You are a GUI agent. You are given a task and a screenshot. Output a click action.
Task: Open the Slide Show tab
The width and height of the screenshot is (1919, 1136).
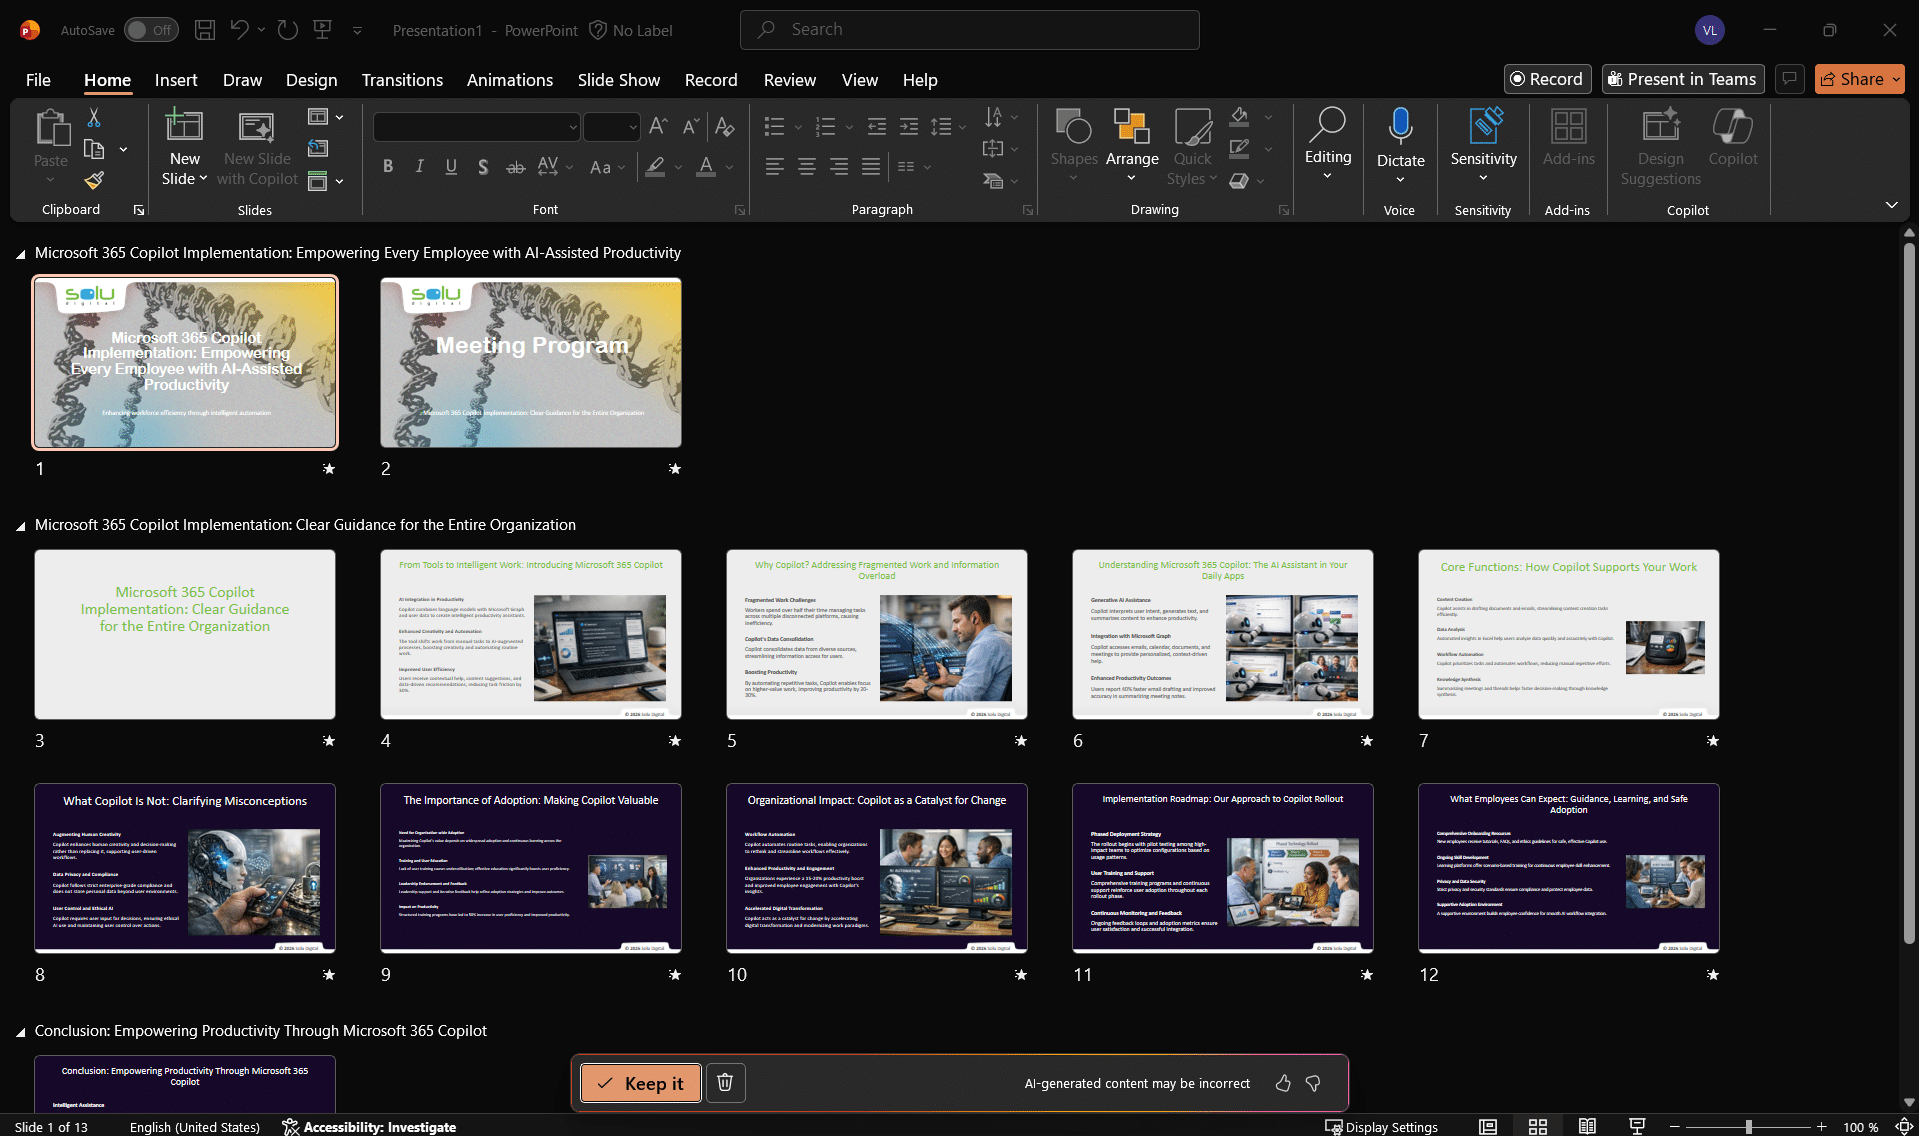click(x=618, y=80)
